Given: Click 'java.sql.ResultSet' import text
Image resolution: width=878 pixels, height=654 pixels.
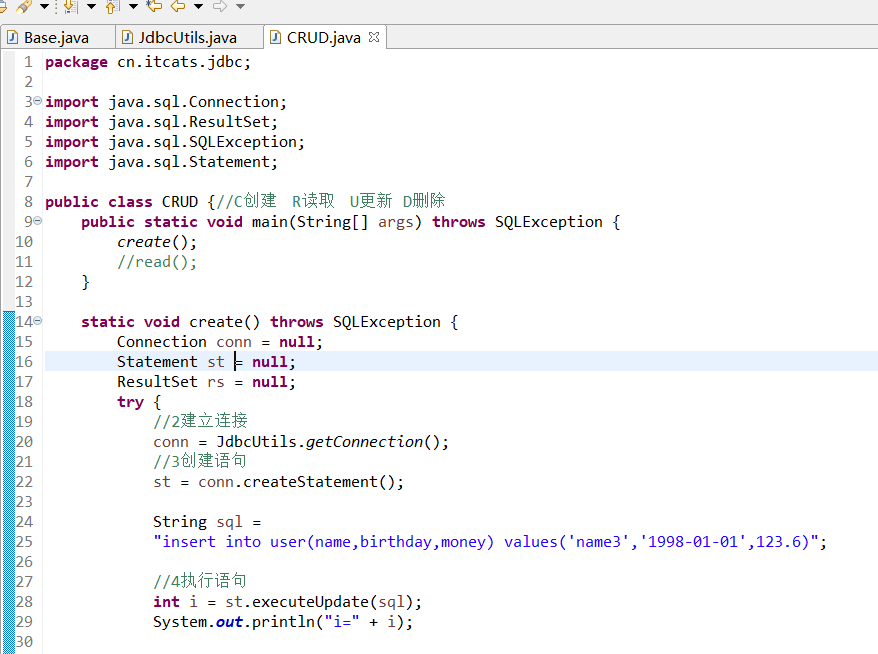Looking at the screenshot, I should tap(189, 122).
